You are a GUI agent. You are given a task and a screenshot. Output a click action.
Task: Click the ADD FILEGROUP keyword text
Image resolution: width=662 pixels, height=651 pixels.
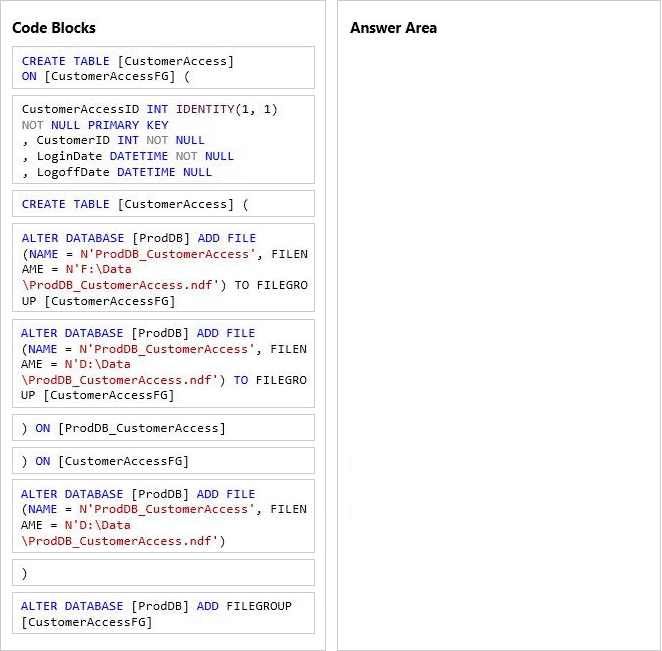(244, 606)
